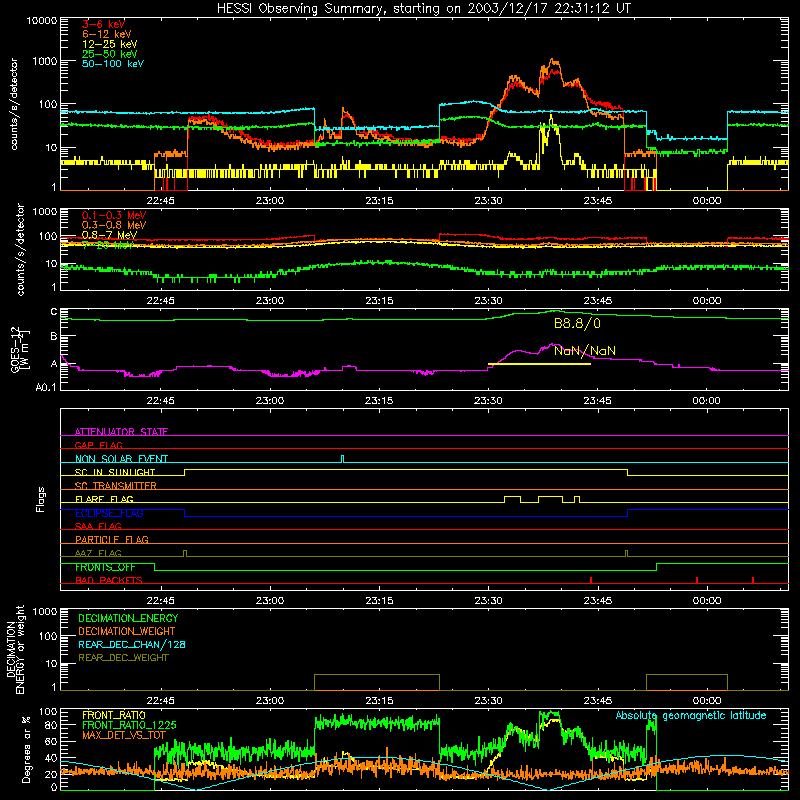Select the ECLIPSE_FLAG label

pos(109,513)
